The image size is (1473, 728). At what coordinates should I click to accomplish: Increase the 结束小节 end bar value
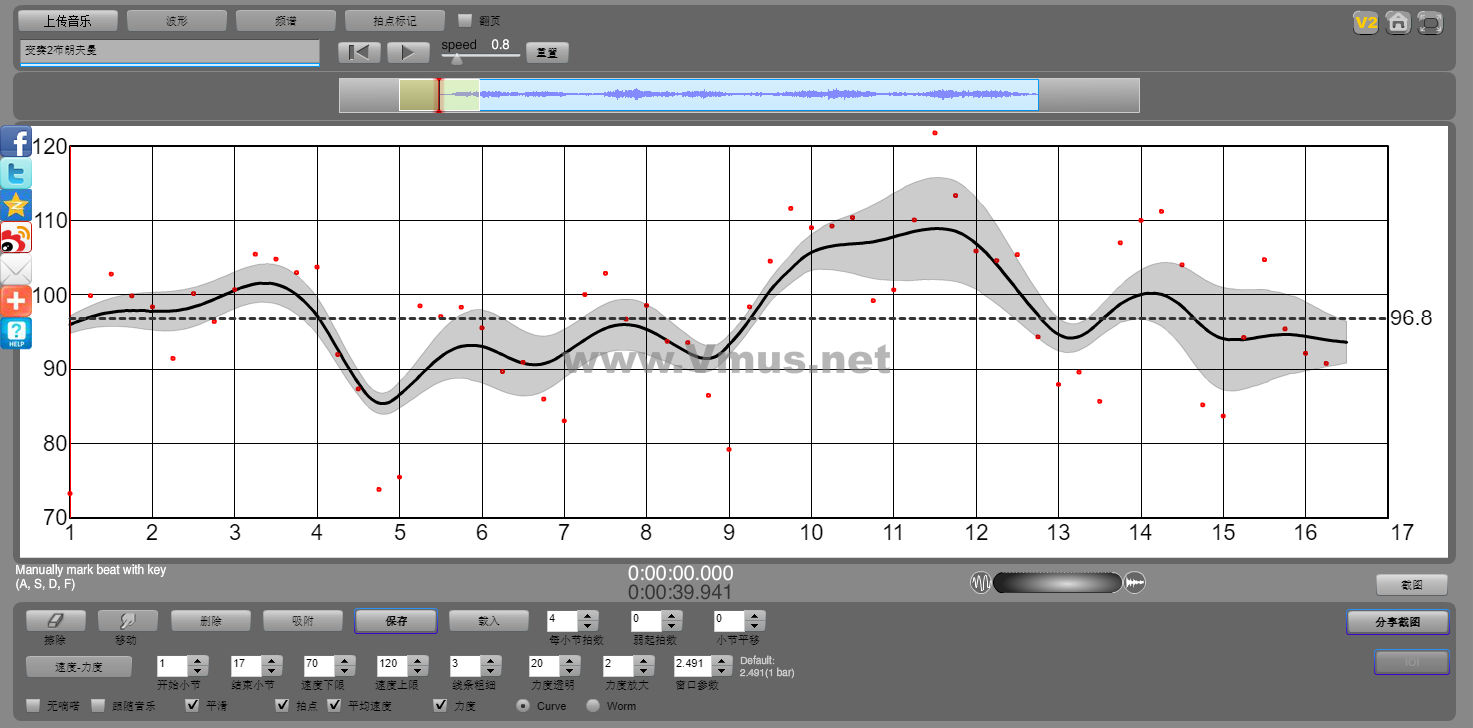click(x=270, y=660)
